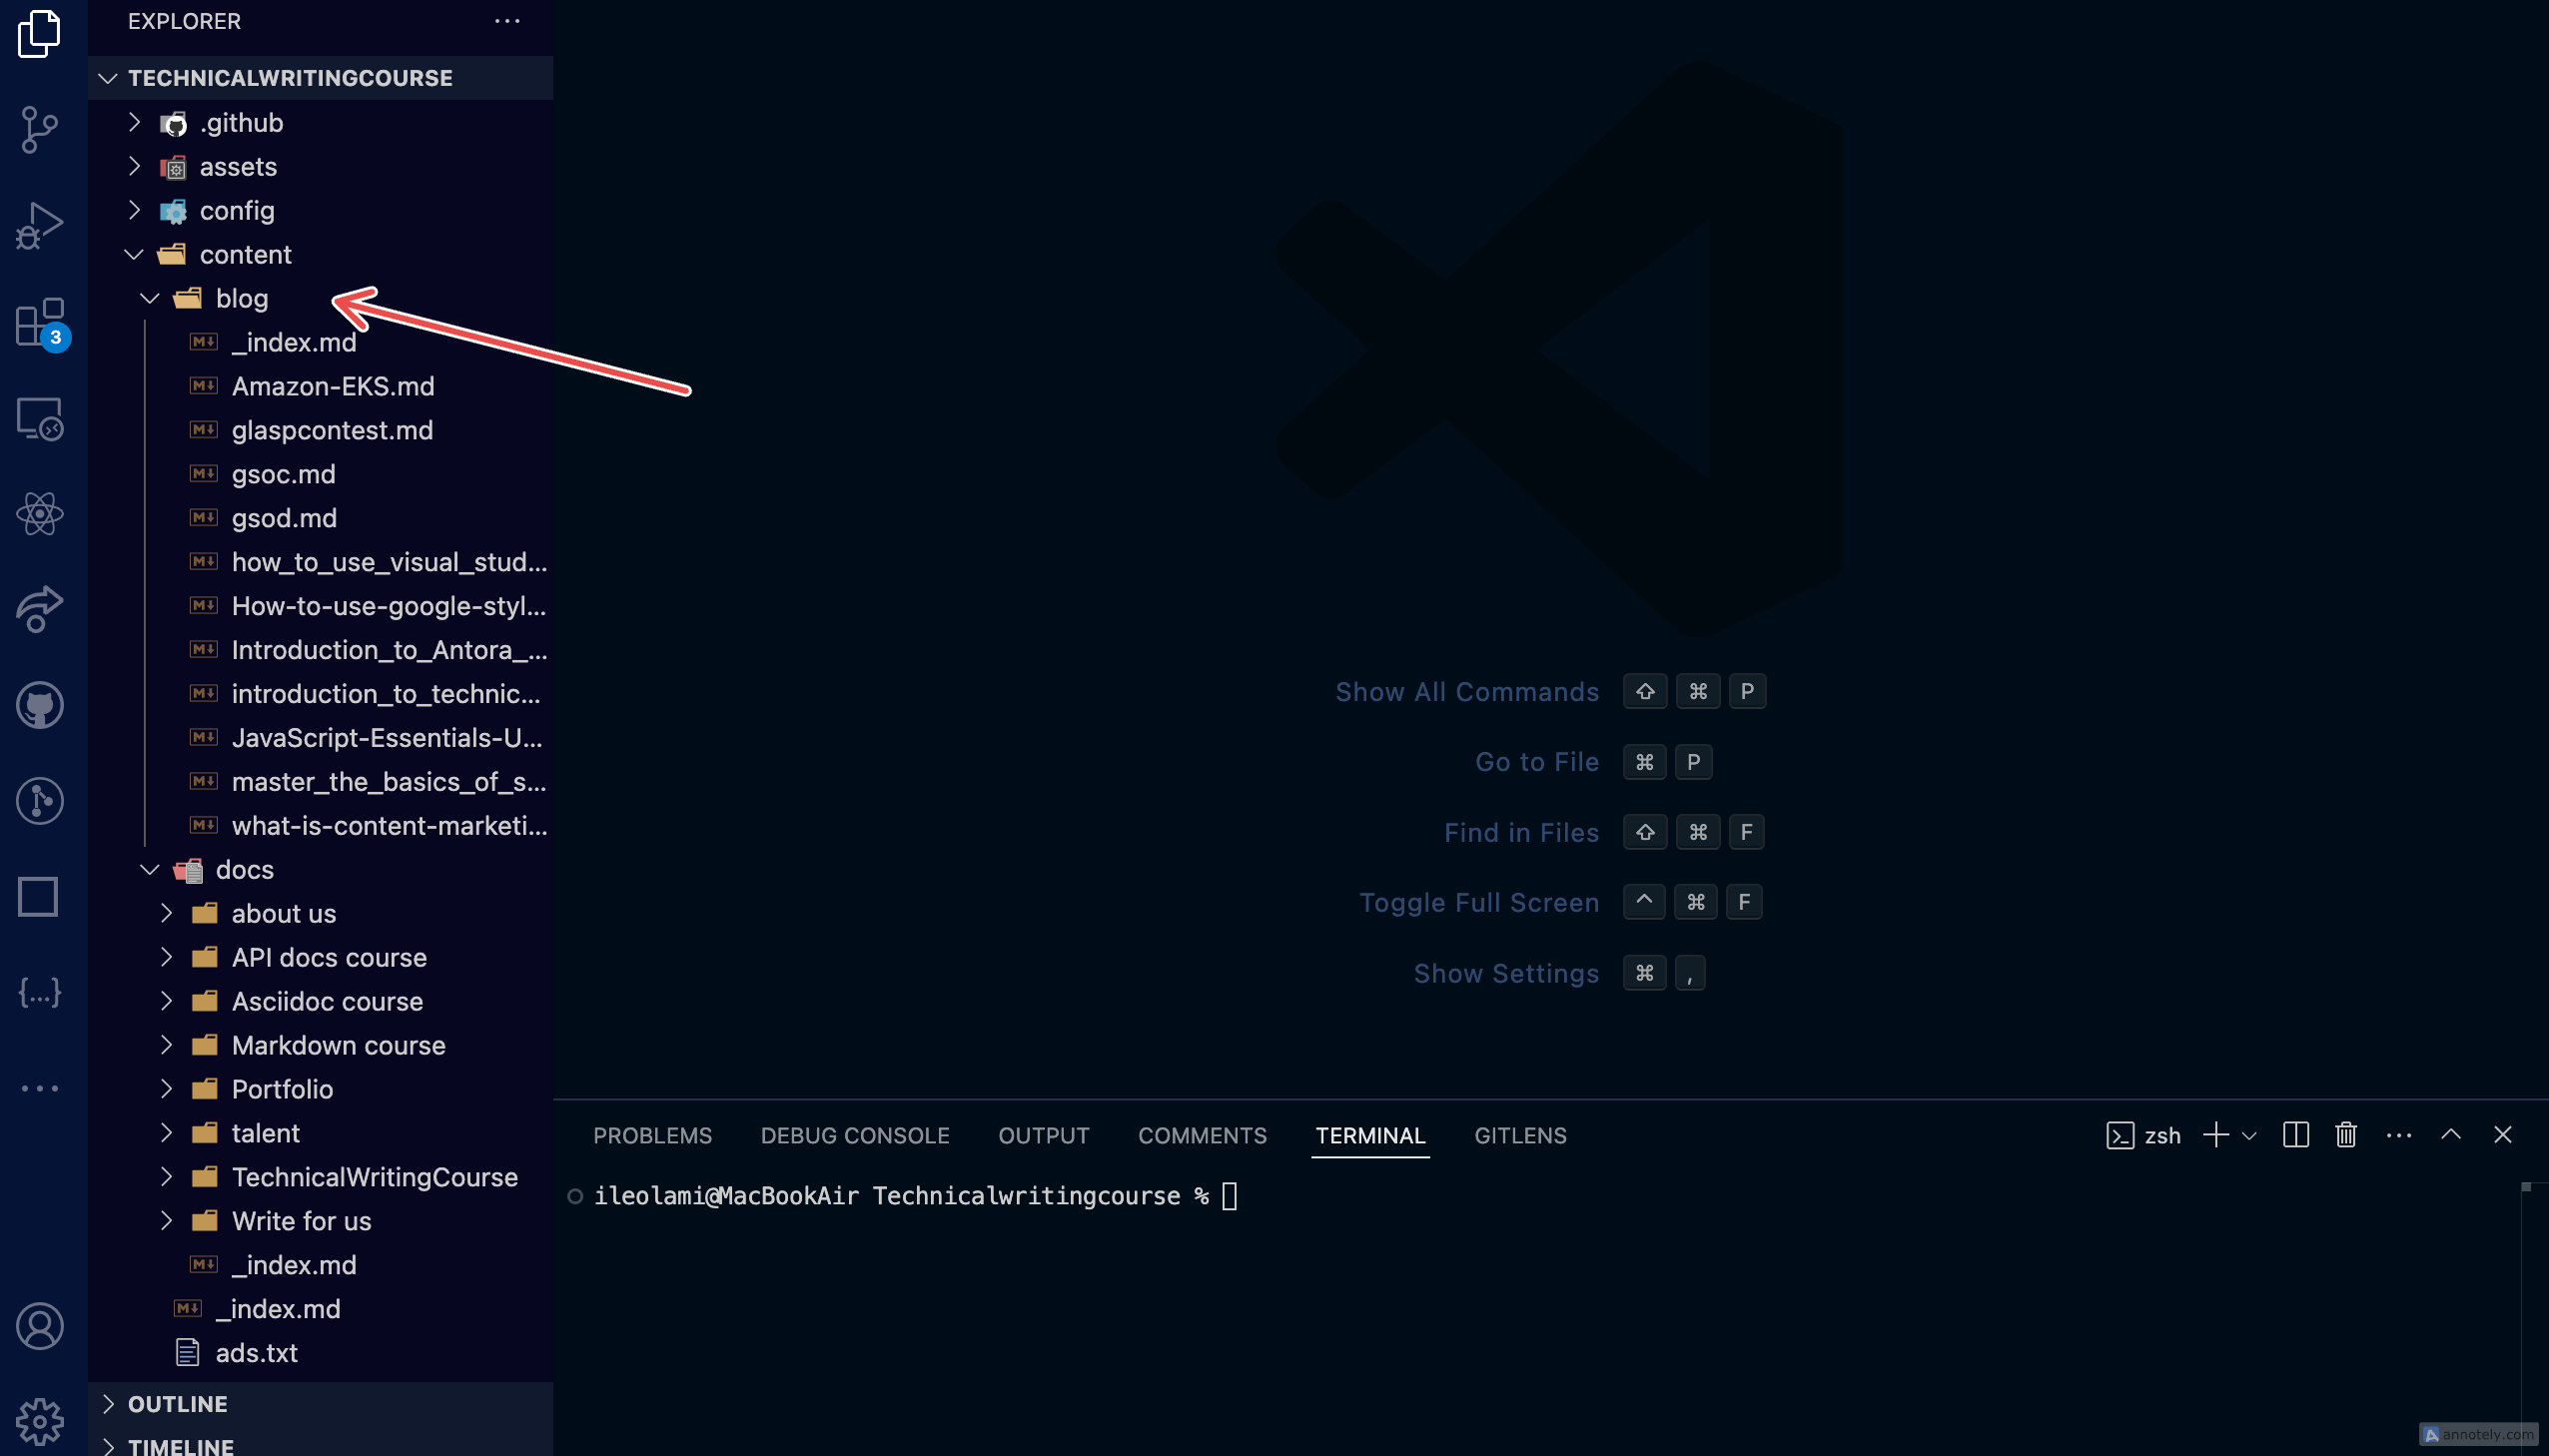
Task: Open the Source Control view
Action: [39, 130]
